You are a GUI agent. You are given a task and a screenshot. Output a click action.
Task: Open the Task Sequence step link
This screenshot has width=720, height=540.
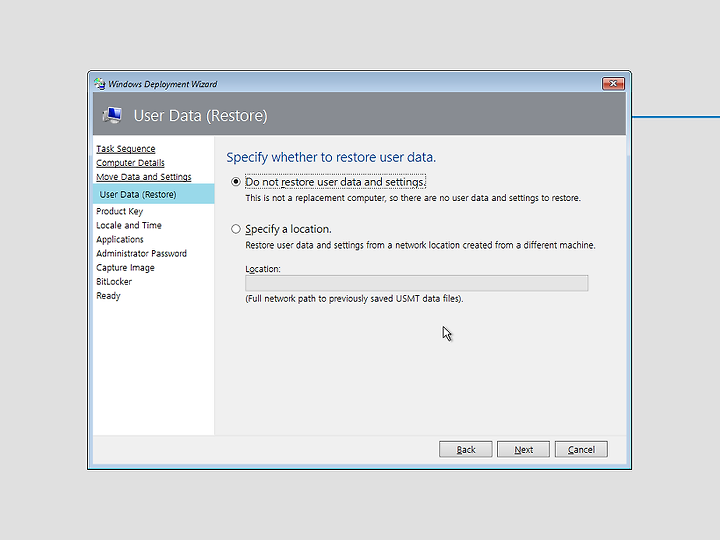[126, 149]
